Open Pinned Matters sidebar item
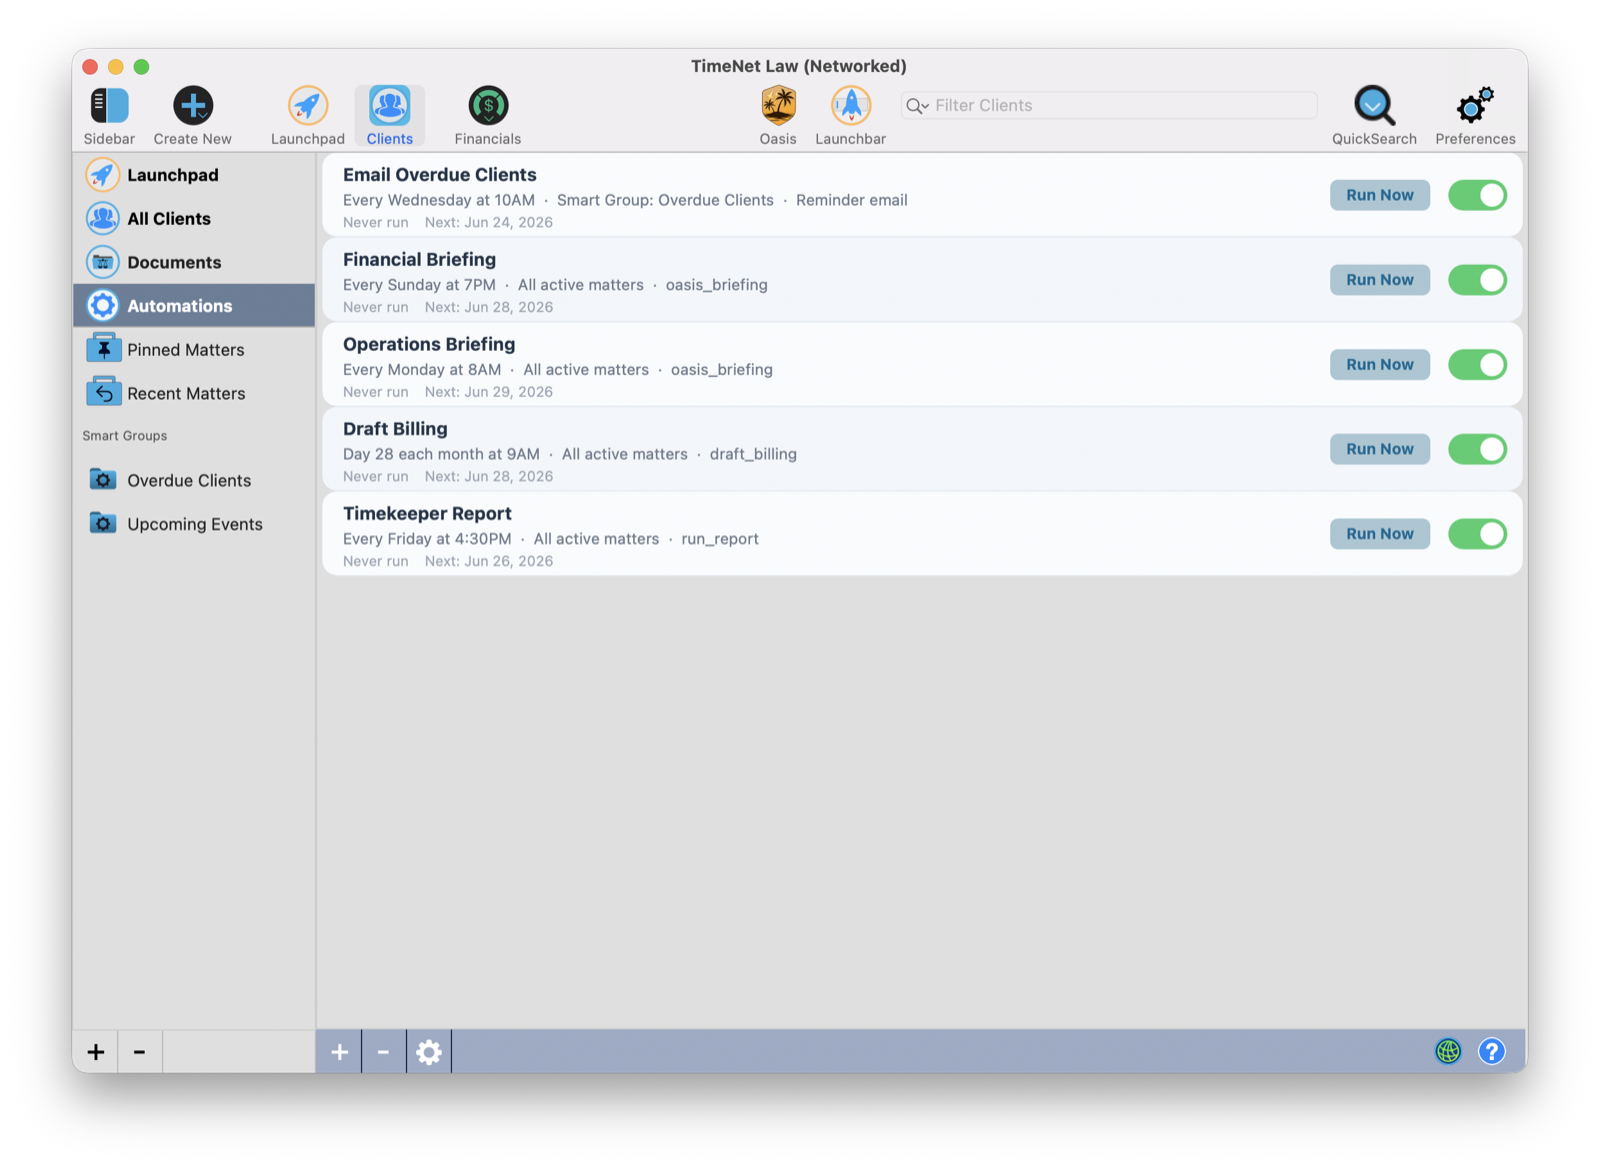 [194, 349]
